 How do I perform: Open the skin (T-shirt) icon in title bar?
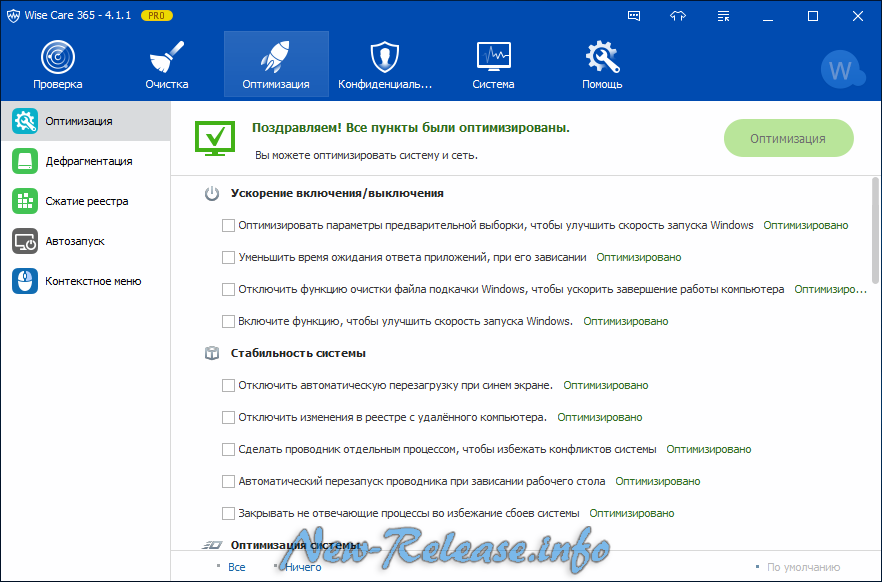(x=678, y=16)
